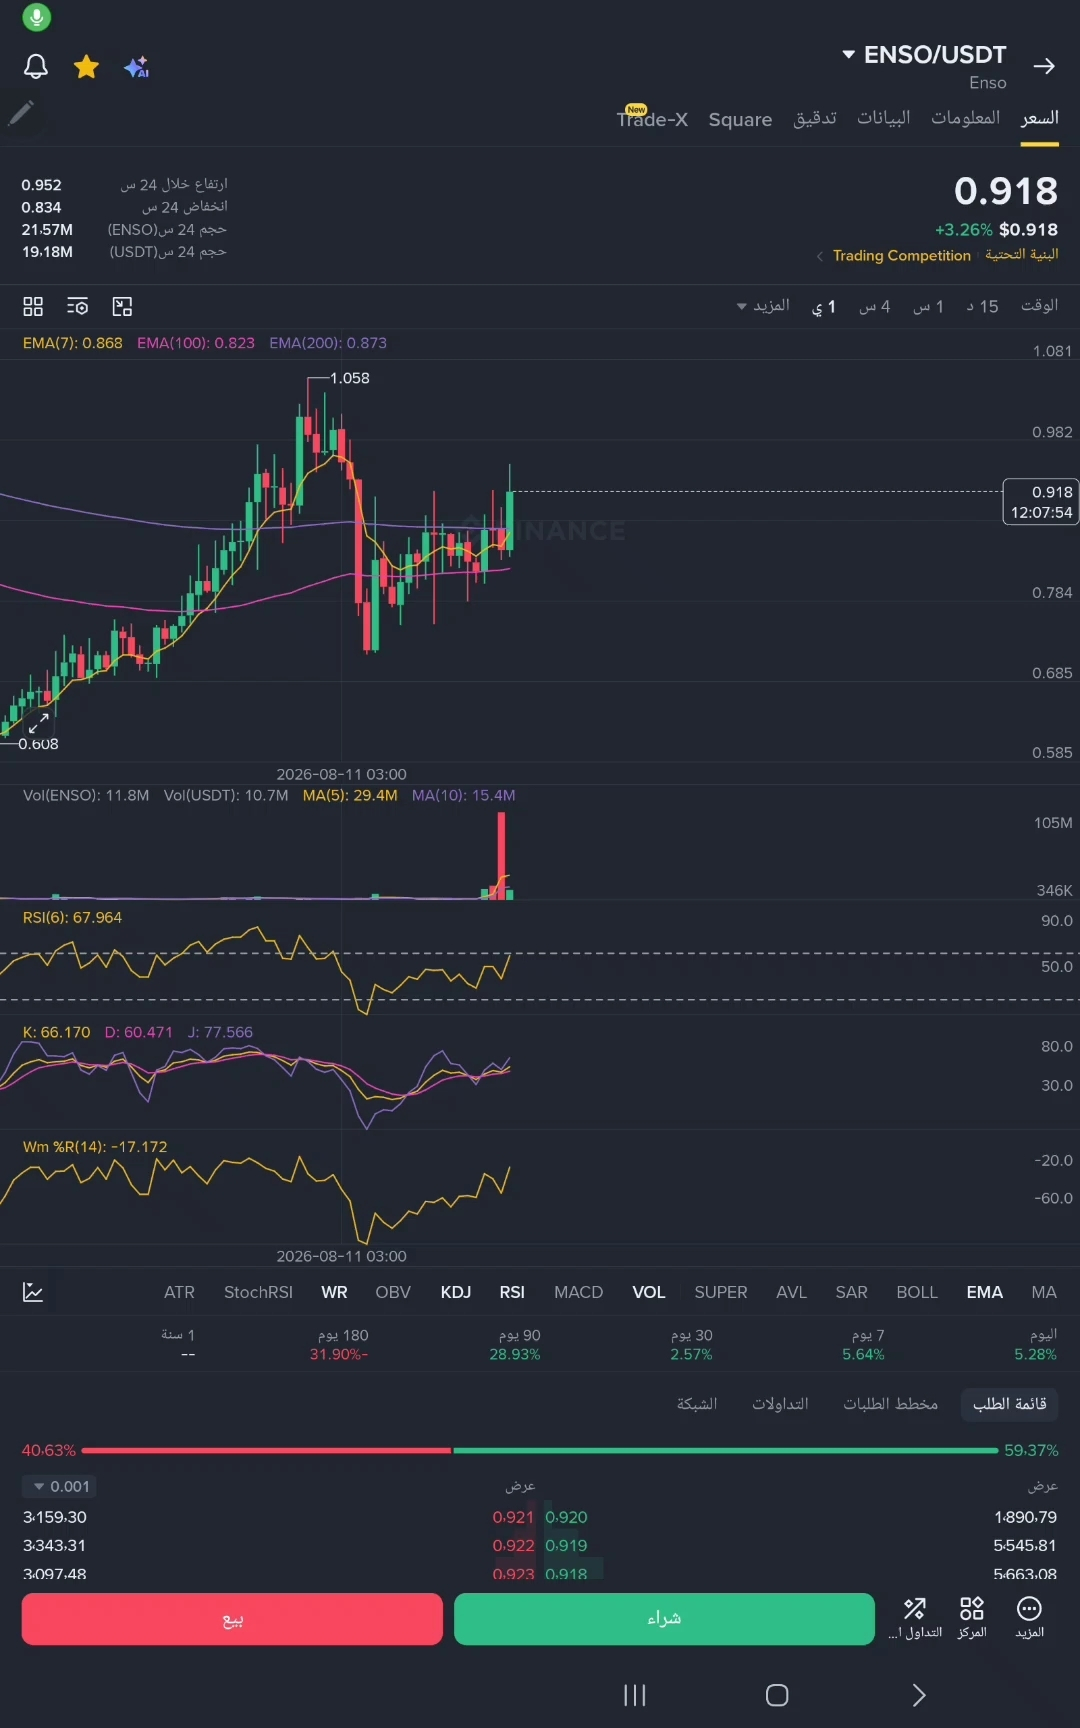Expand chart using diagonal arrows icon

point(38,723)
